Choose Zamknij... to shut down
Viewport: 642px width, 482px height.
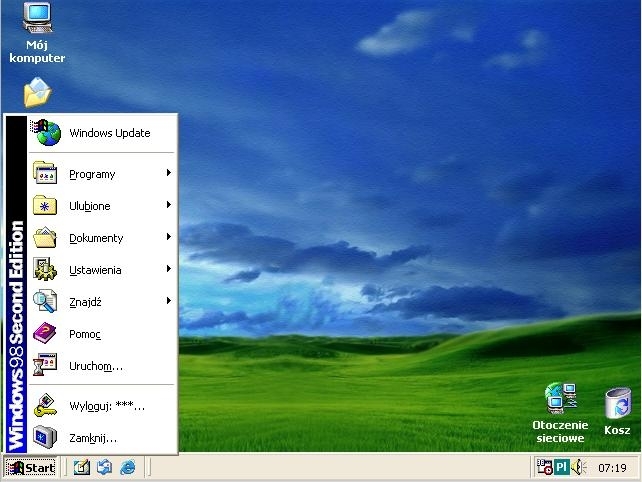point(102,437)
